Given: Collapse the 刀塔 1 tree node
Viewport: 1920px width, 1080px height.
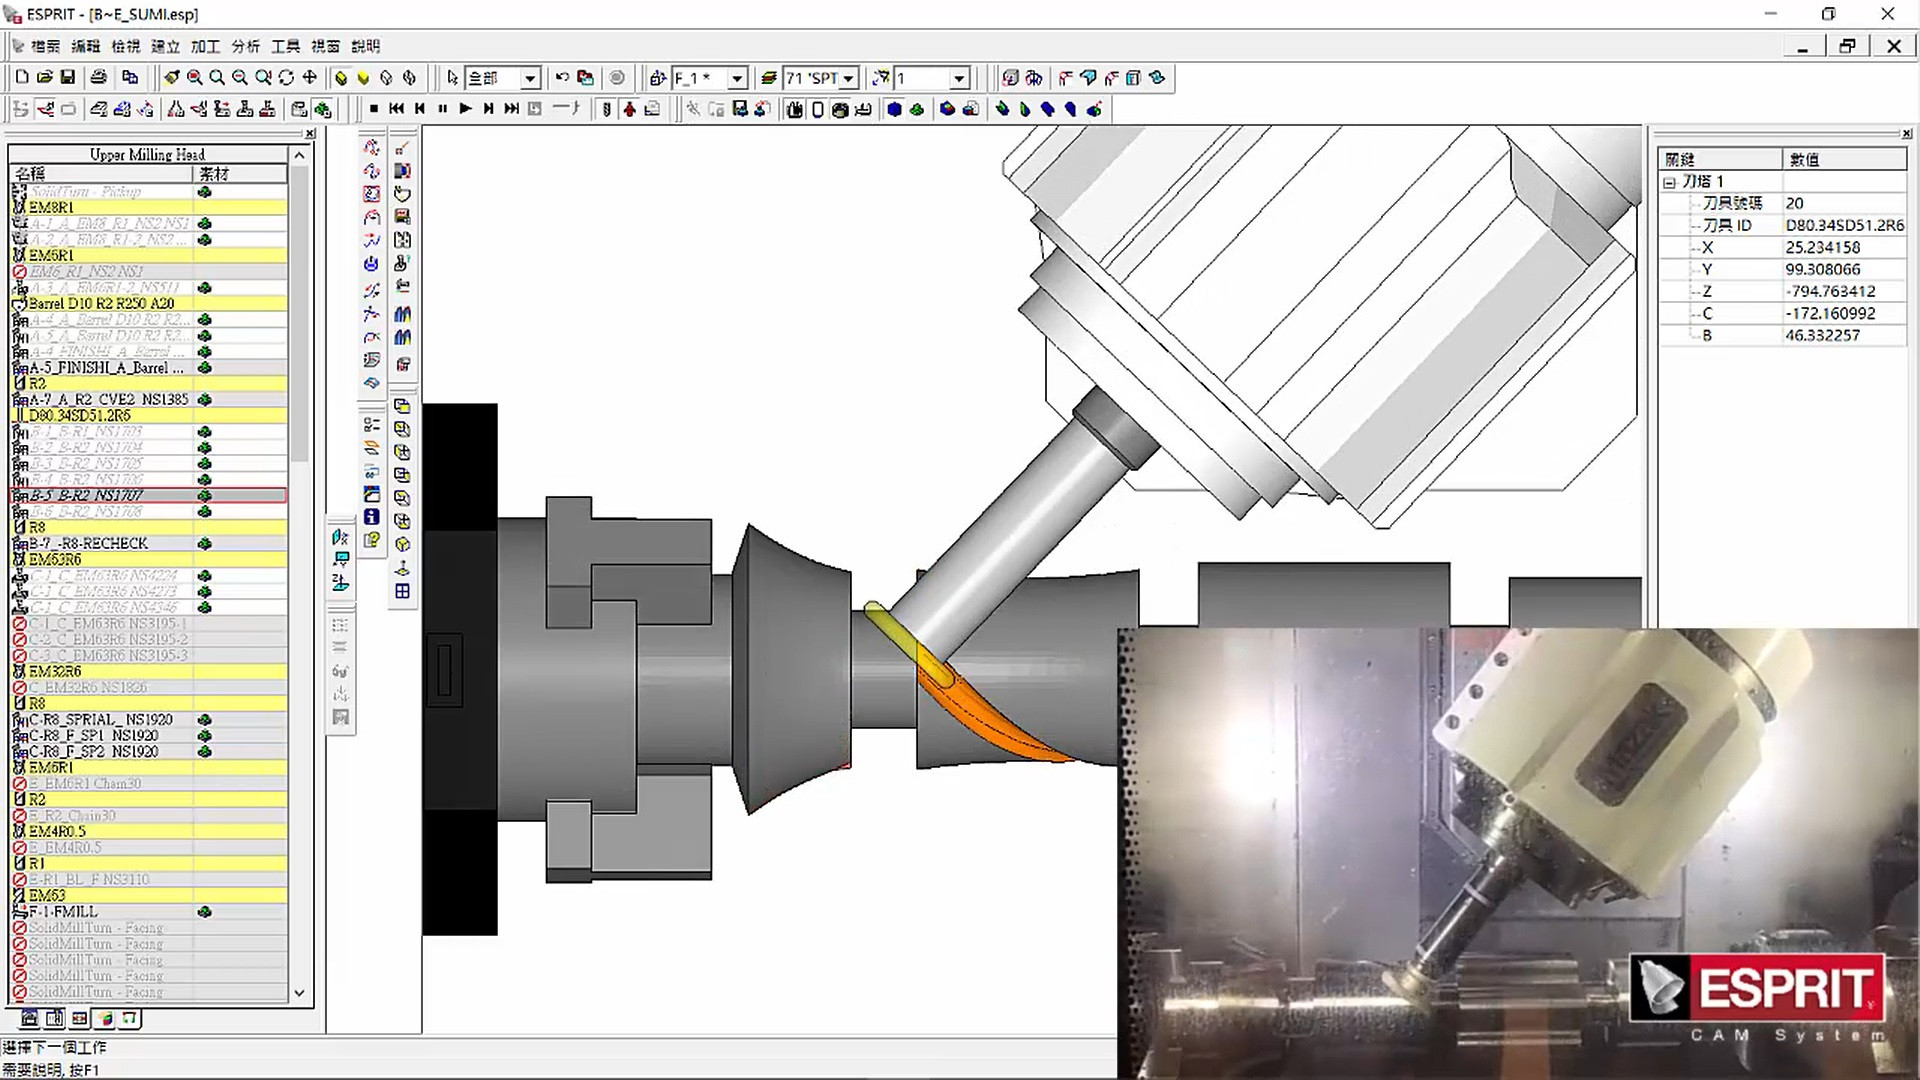Looking at the screenshot, I should pyautogui.click(x=1669, y=182).
